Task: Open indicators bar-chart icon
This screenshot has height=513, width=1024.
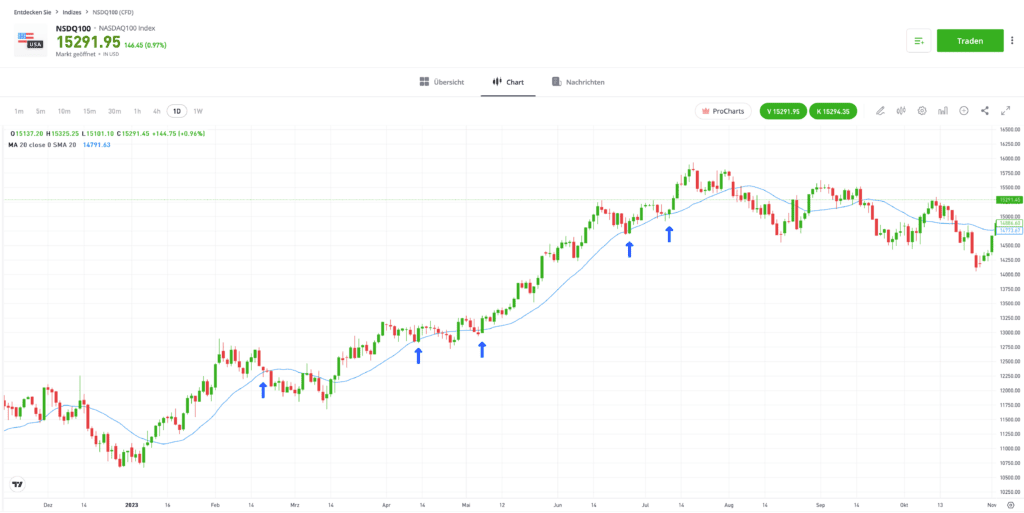Action: (x=943, y=111)
